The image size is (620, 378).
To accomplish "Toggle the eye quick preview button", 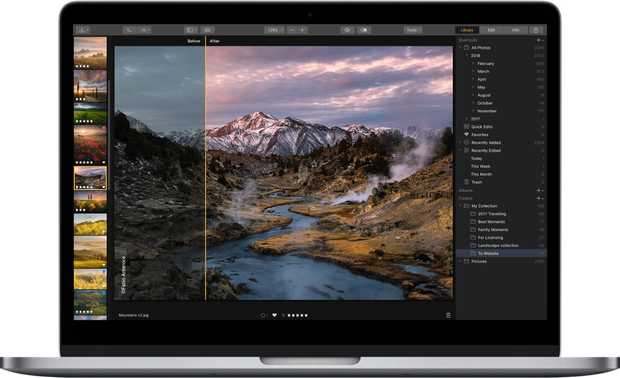I will [347, 30].
